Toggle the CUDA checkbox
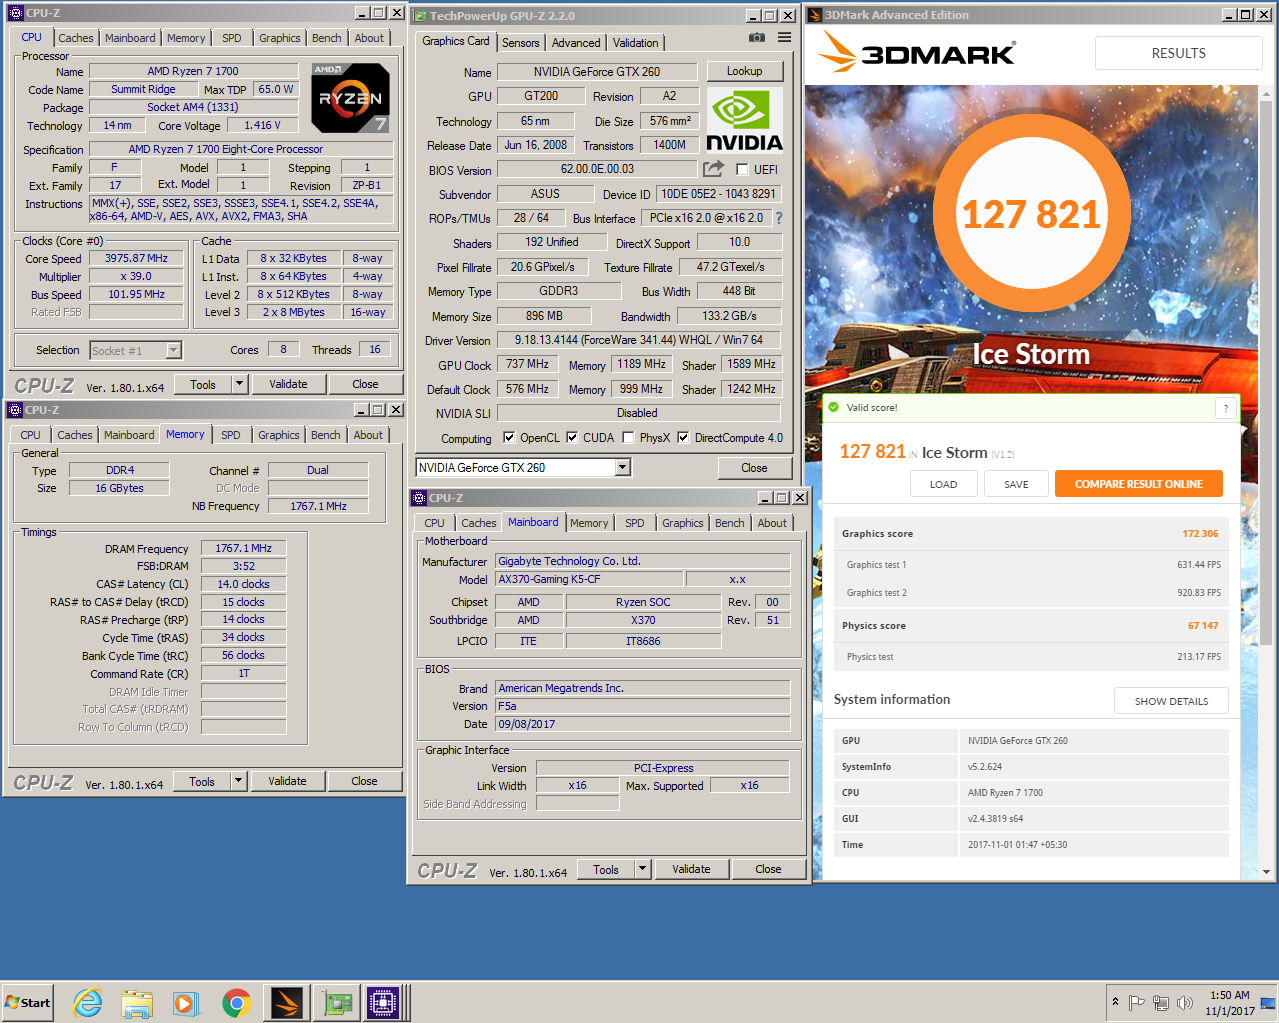Image resolution: width=1279 pixels, height=1023 pixels. (572, 438)
